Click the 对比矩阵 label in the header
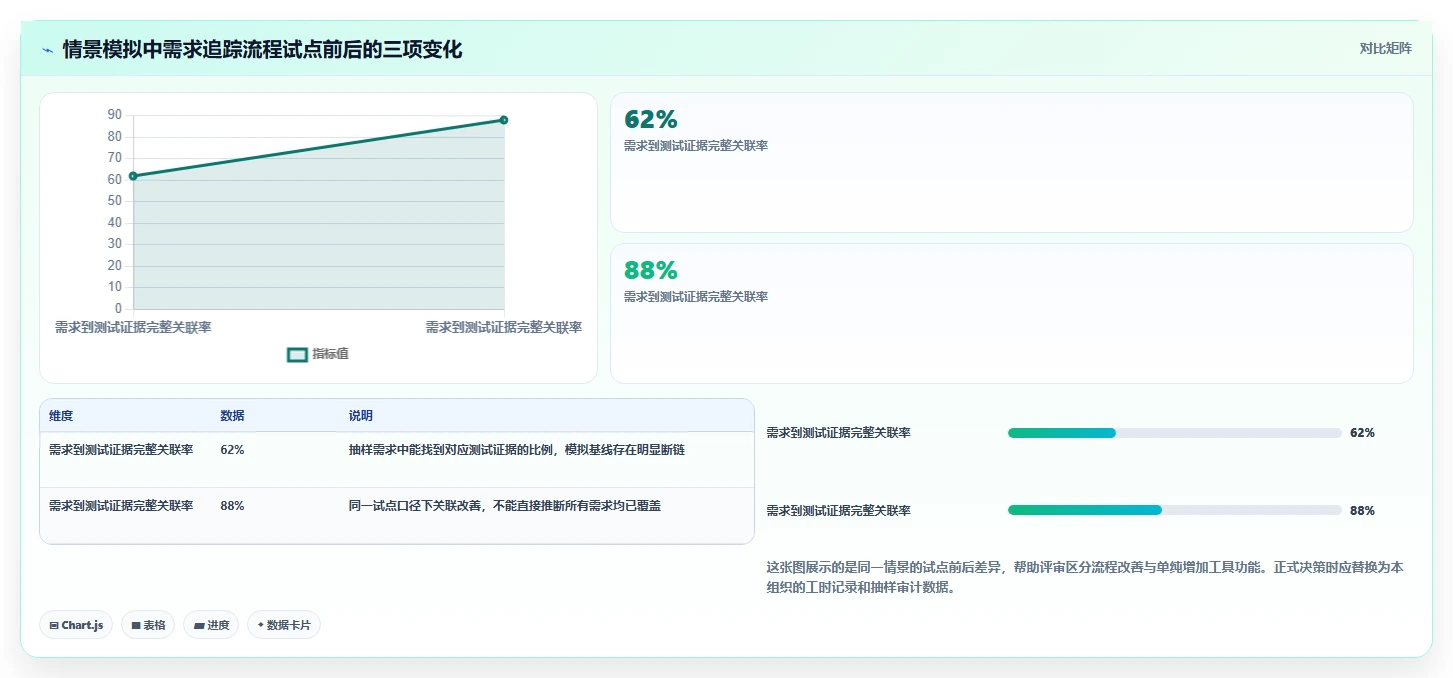Image resolution: width=1453 pixels, height=678 pixels. point(1385,48)
